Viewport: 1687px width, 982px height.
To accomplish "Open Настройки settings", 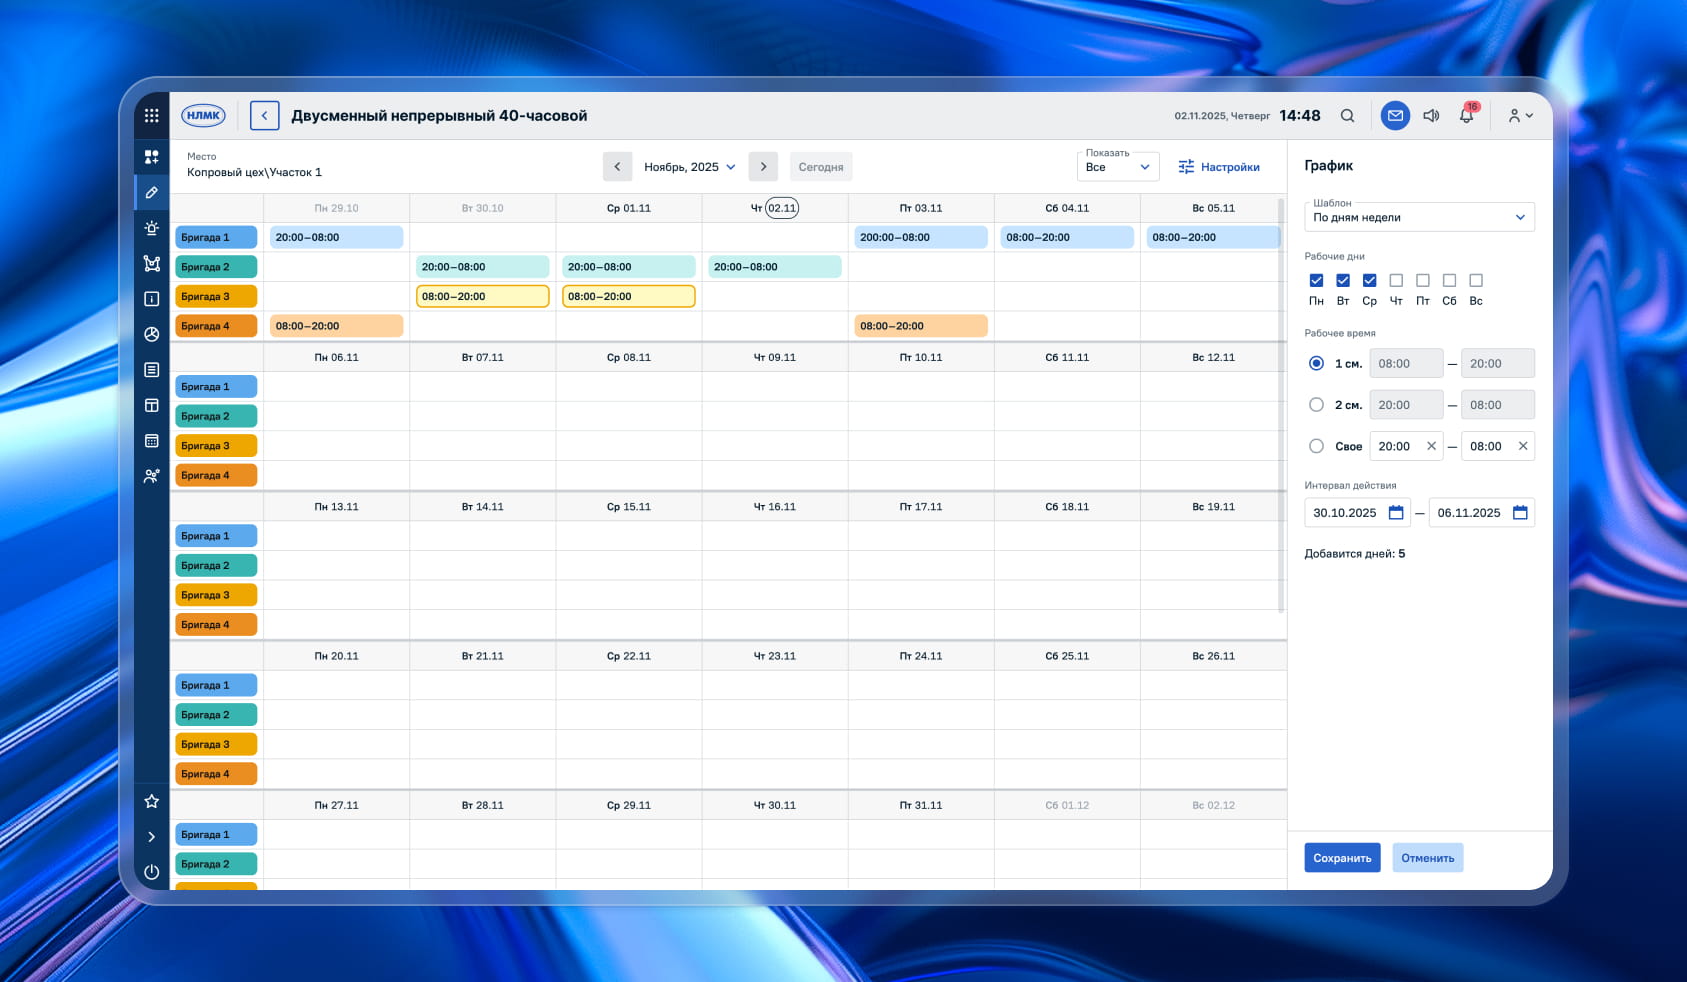I will point(1218,167).
